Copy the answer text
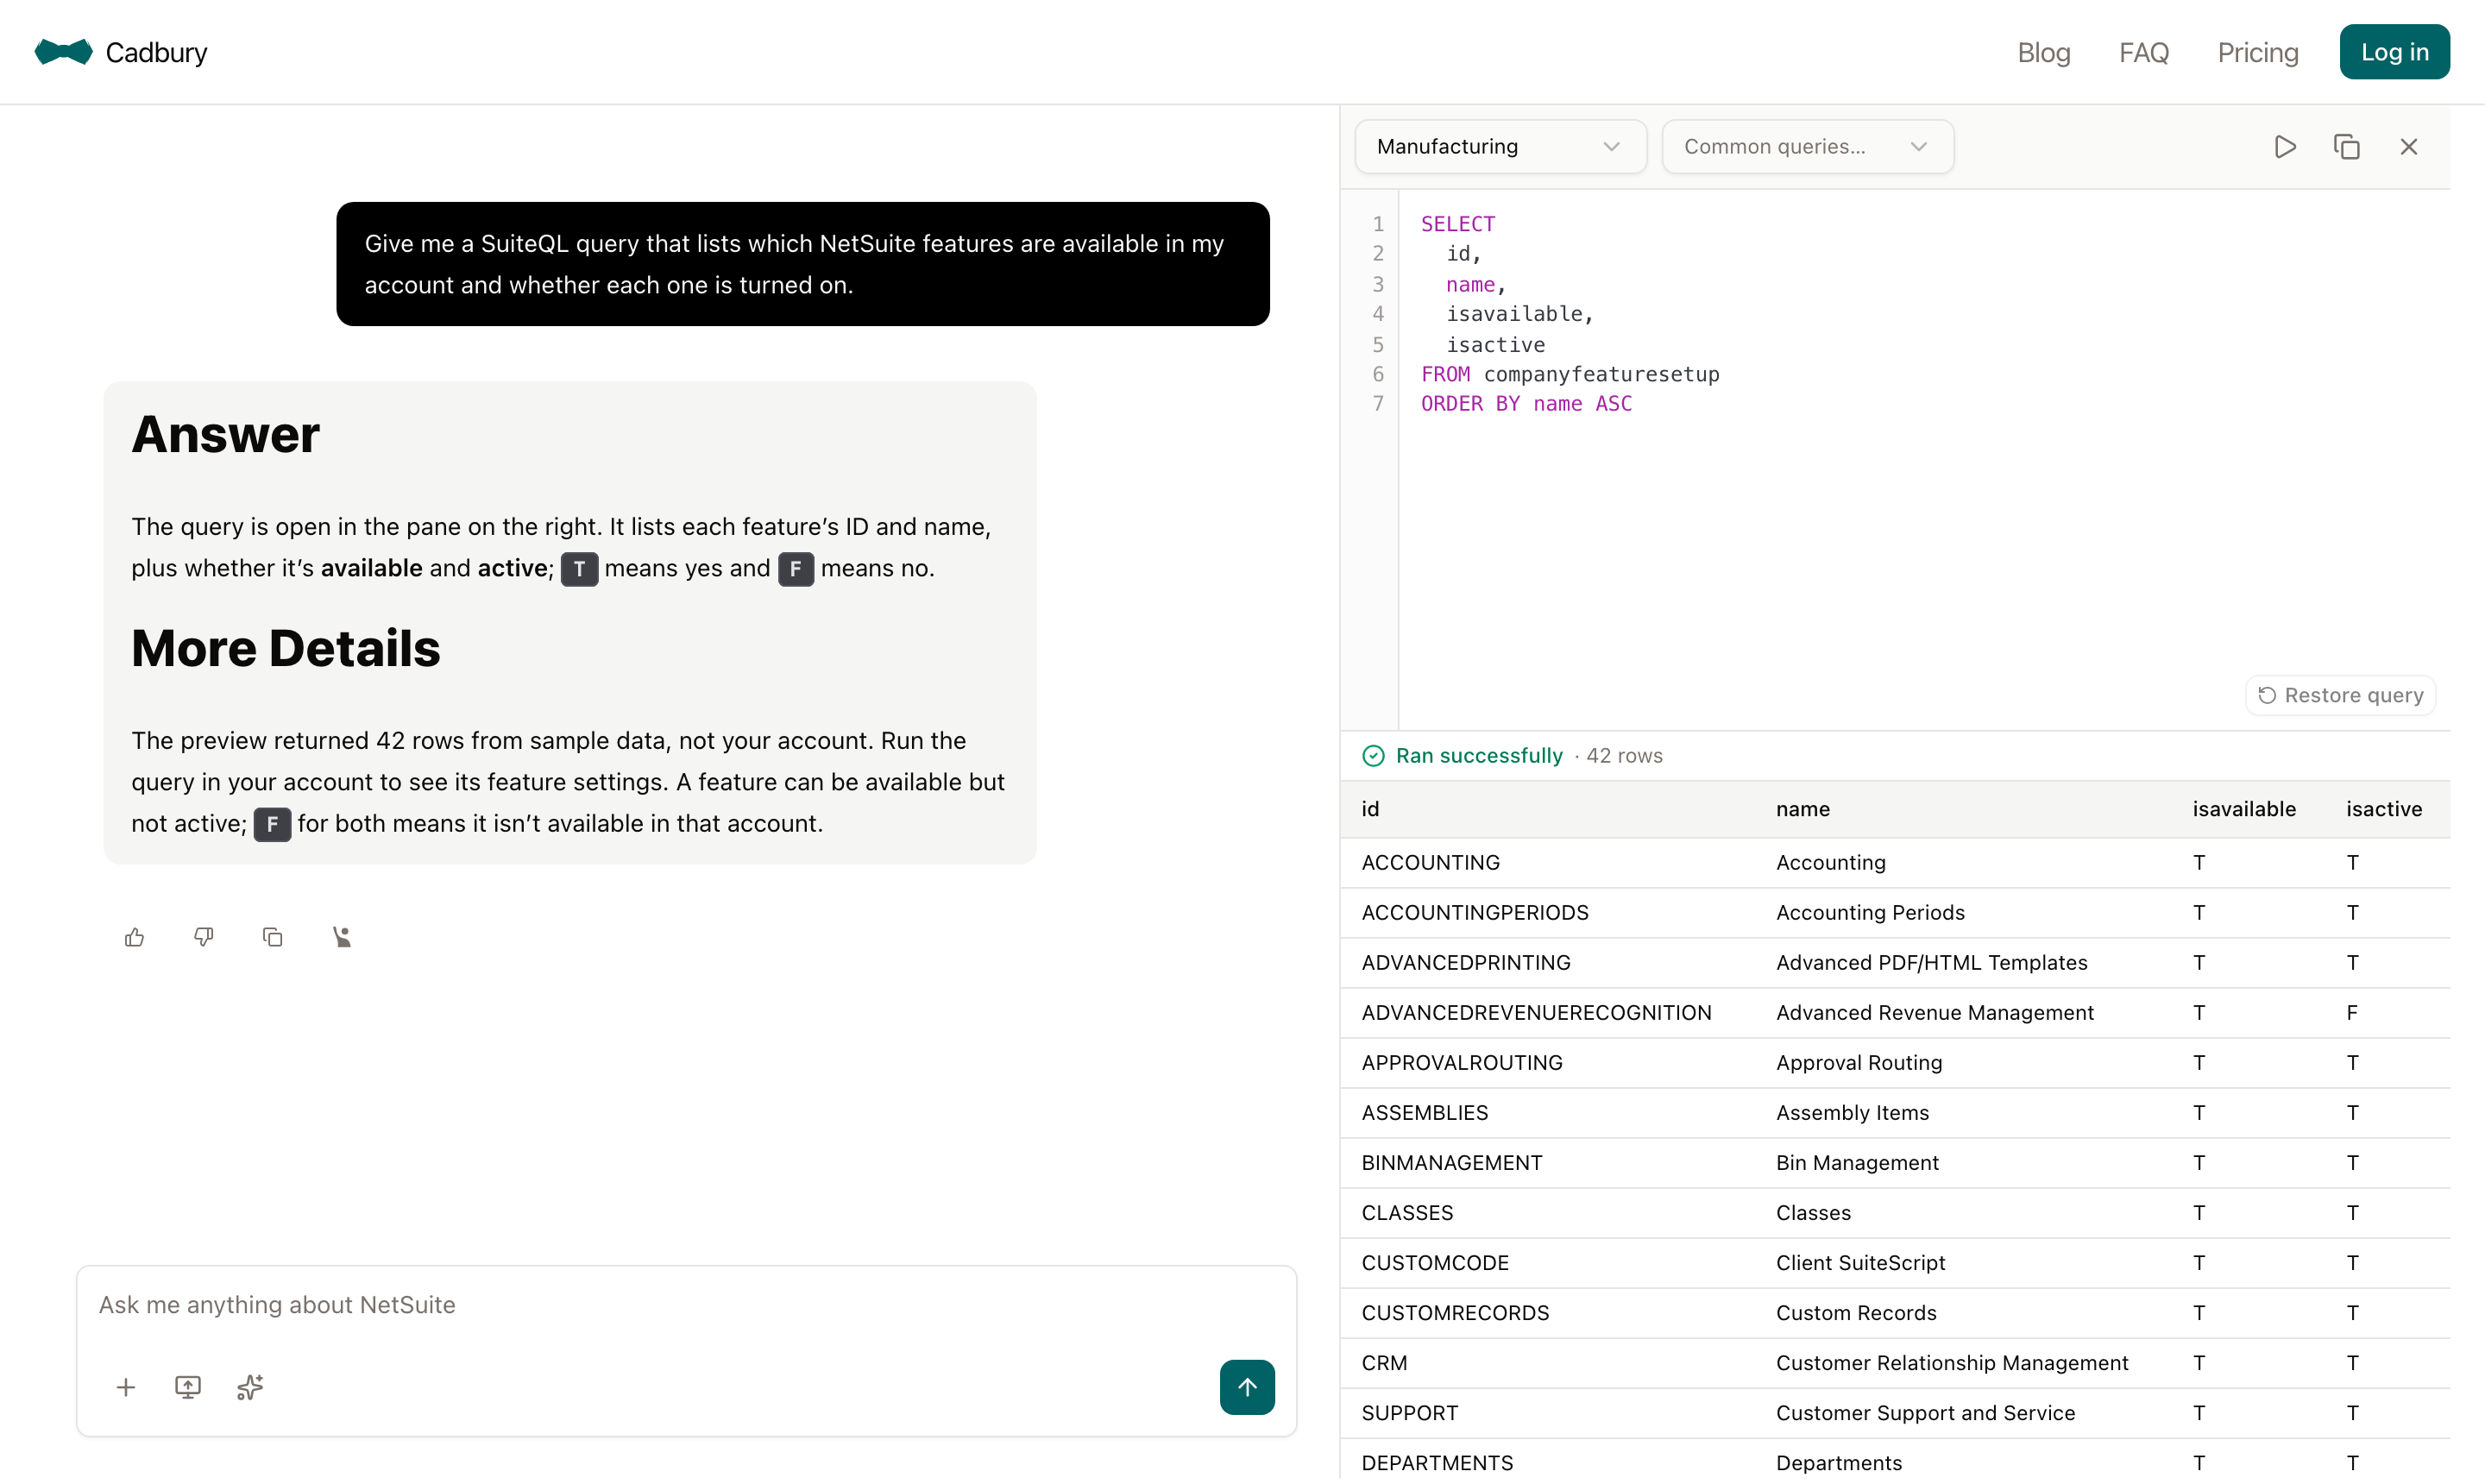The image size is (2485, 1484). [273, 937]
